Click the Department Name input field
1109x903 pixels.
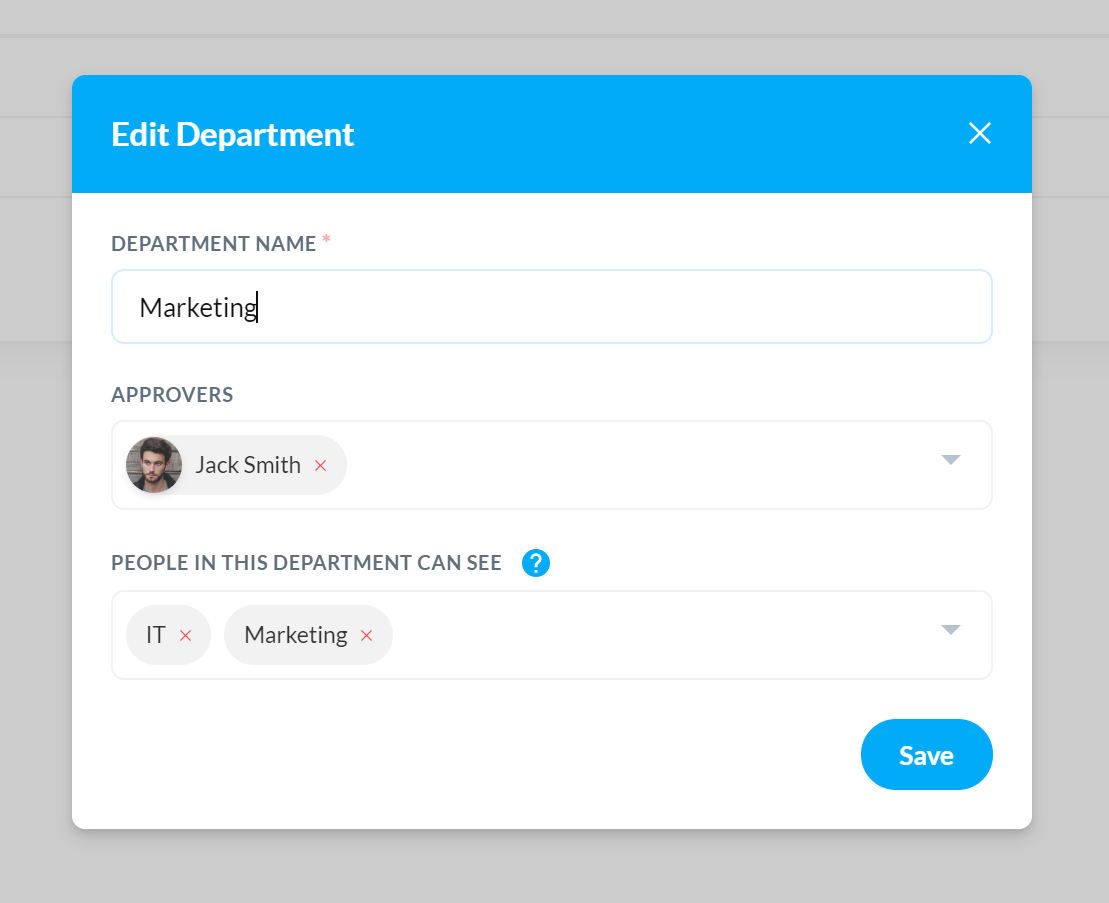[552, 307]
